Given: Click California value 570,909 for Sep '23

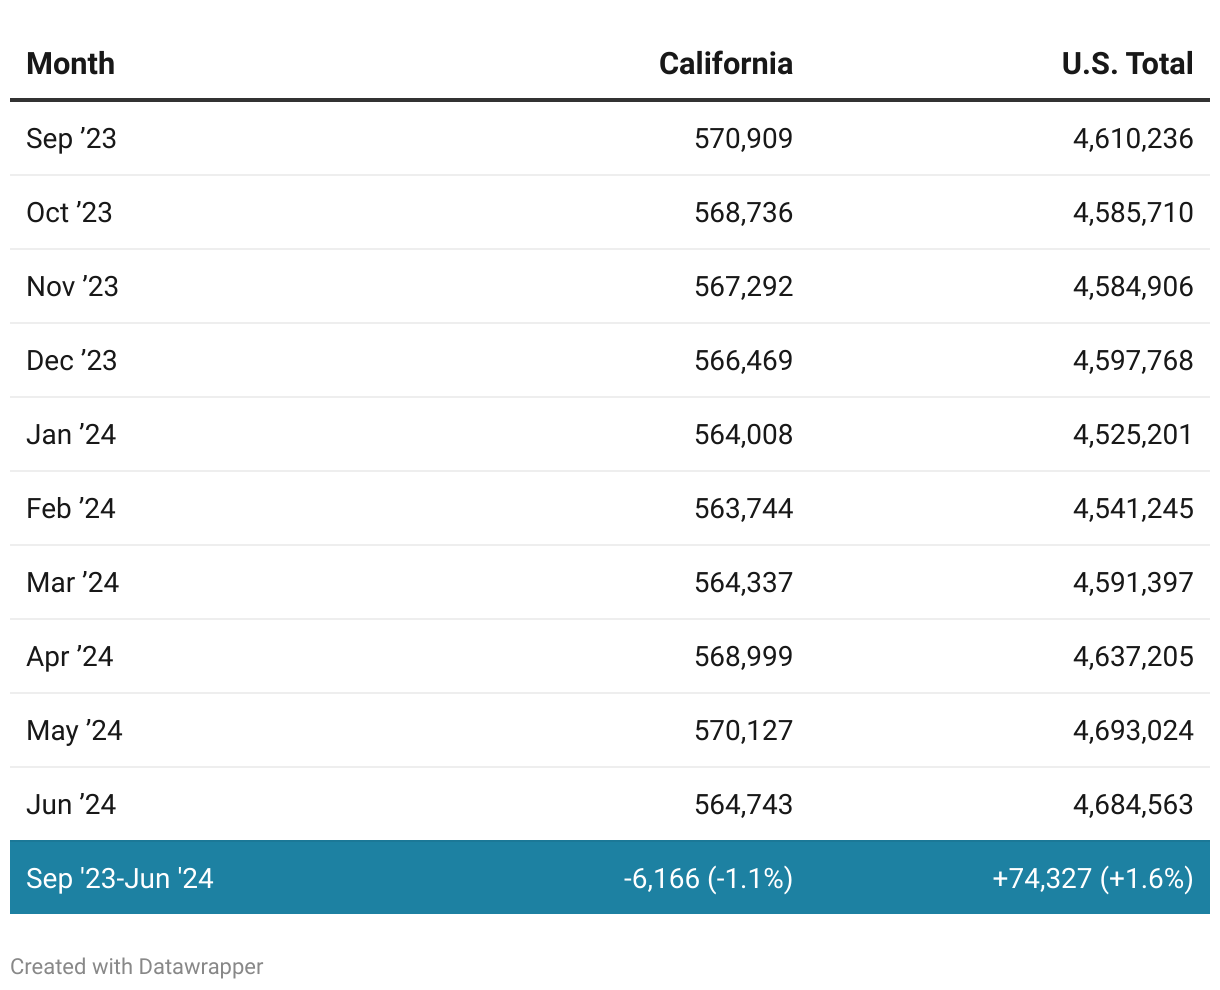Looking at the screenshot, I should pyautogui.click(x=743, y=138).
